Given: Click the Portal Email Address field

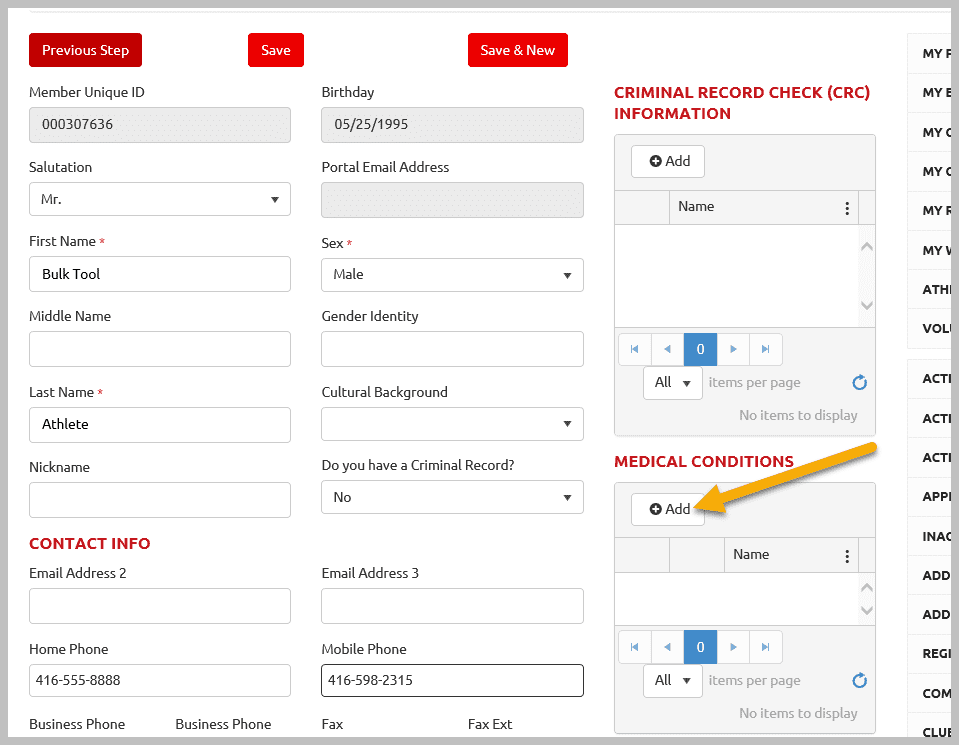Looking at the screenshot, I should pyautogui.click(x=453, y=200).
